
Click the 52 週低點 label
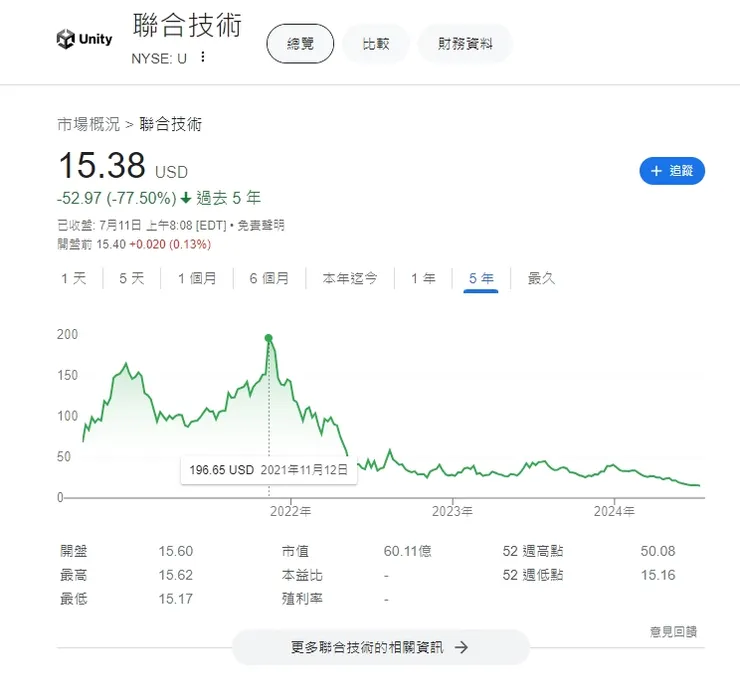[x=533, y=575]
